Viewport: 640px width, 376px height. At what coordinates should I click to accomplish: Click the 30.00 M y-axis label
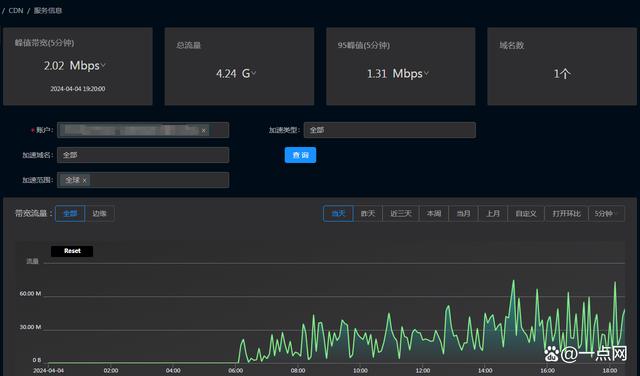(30, 327)
